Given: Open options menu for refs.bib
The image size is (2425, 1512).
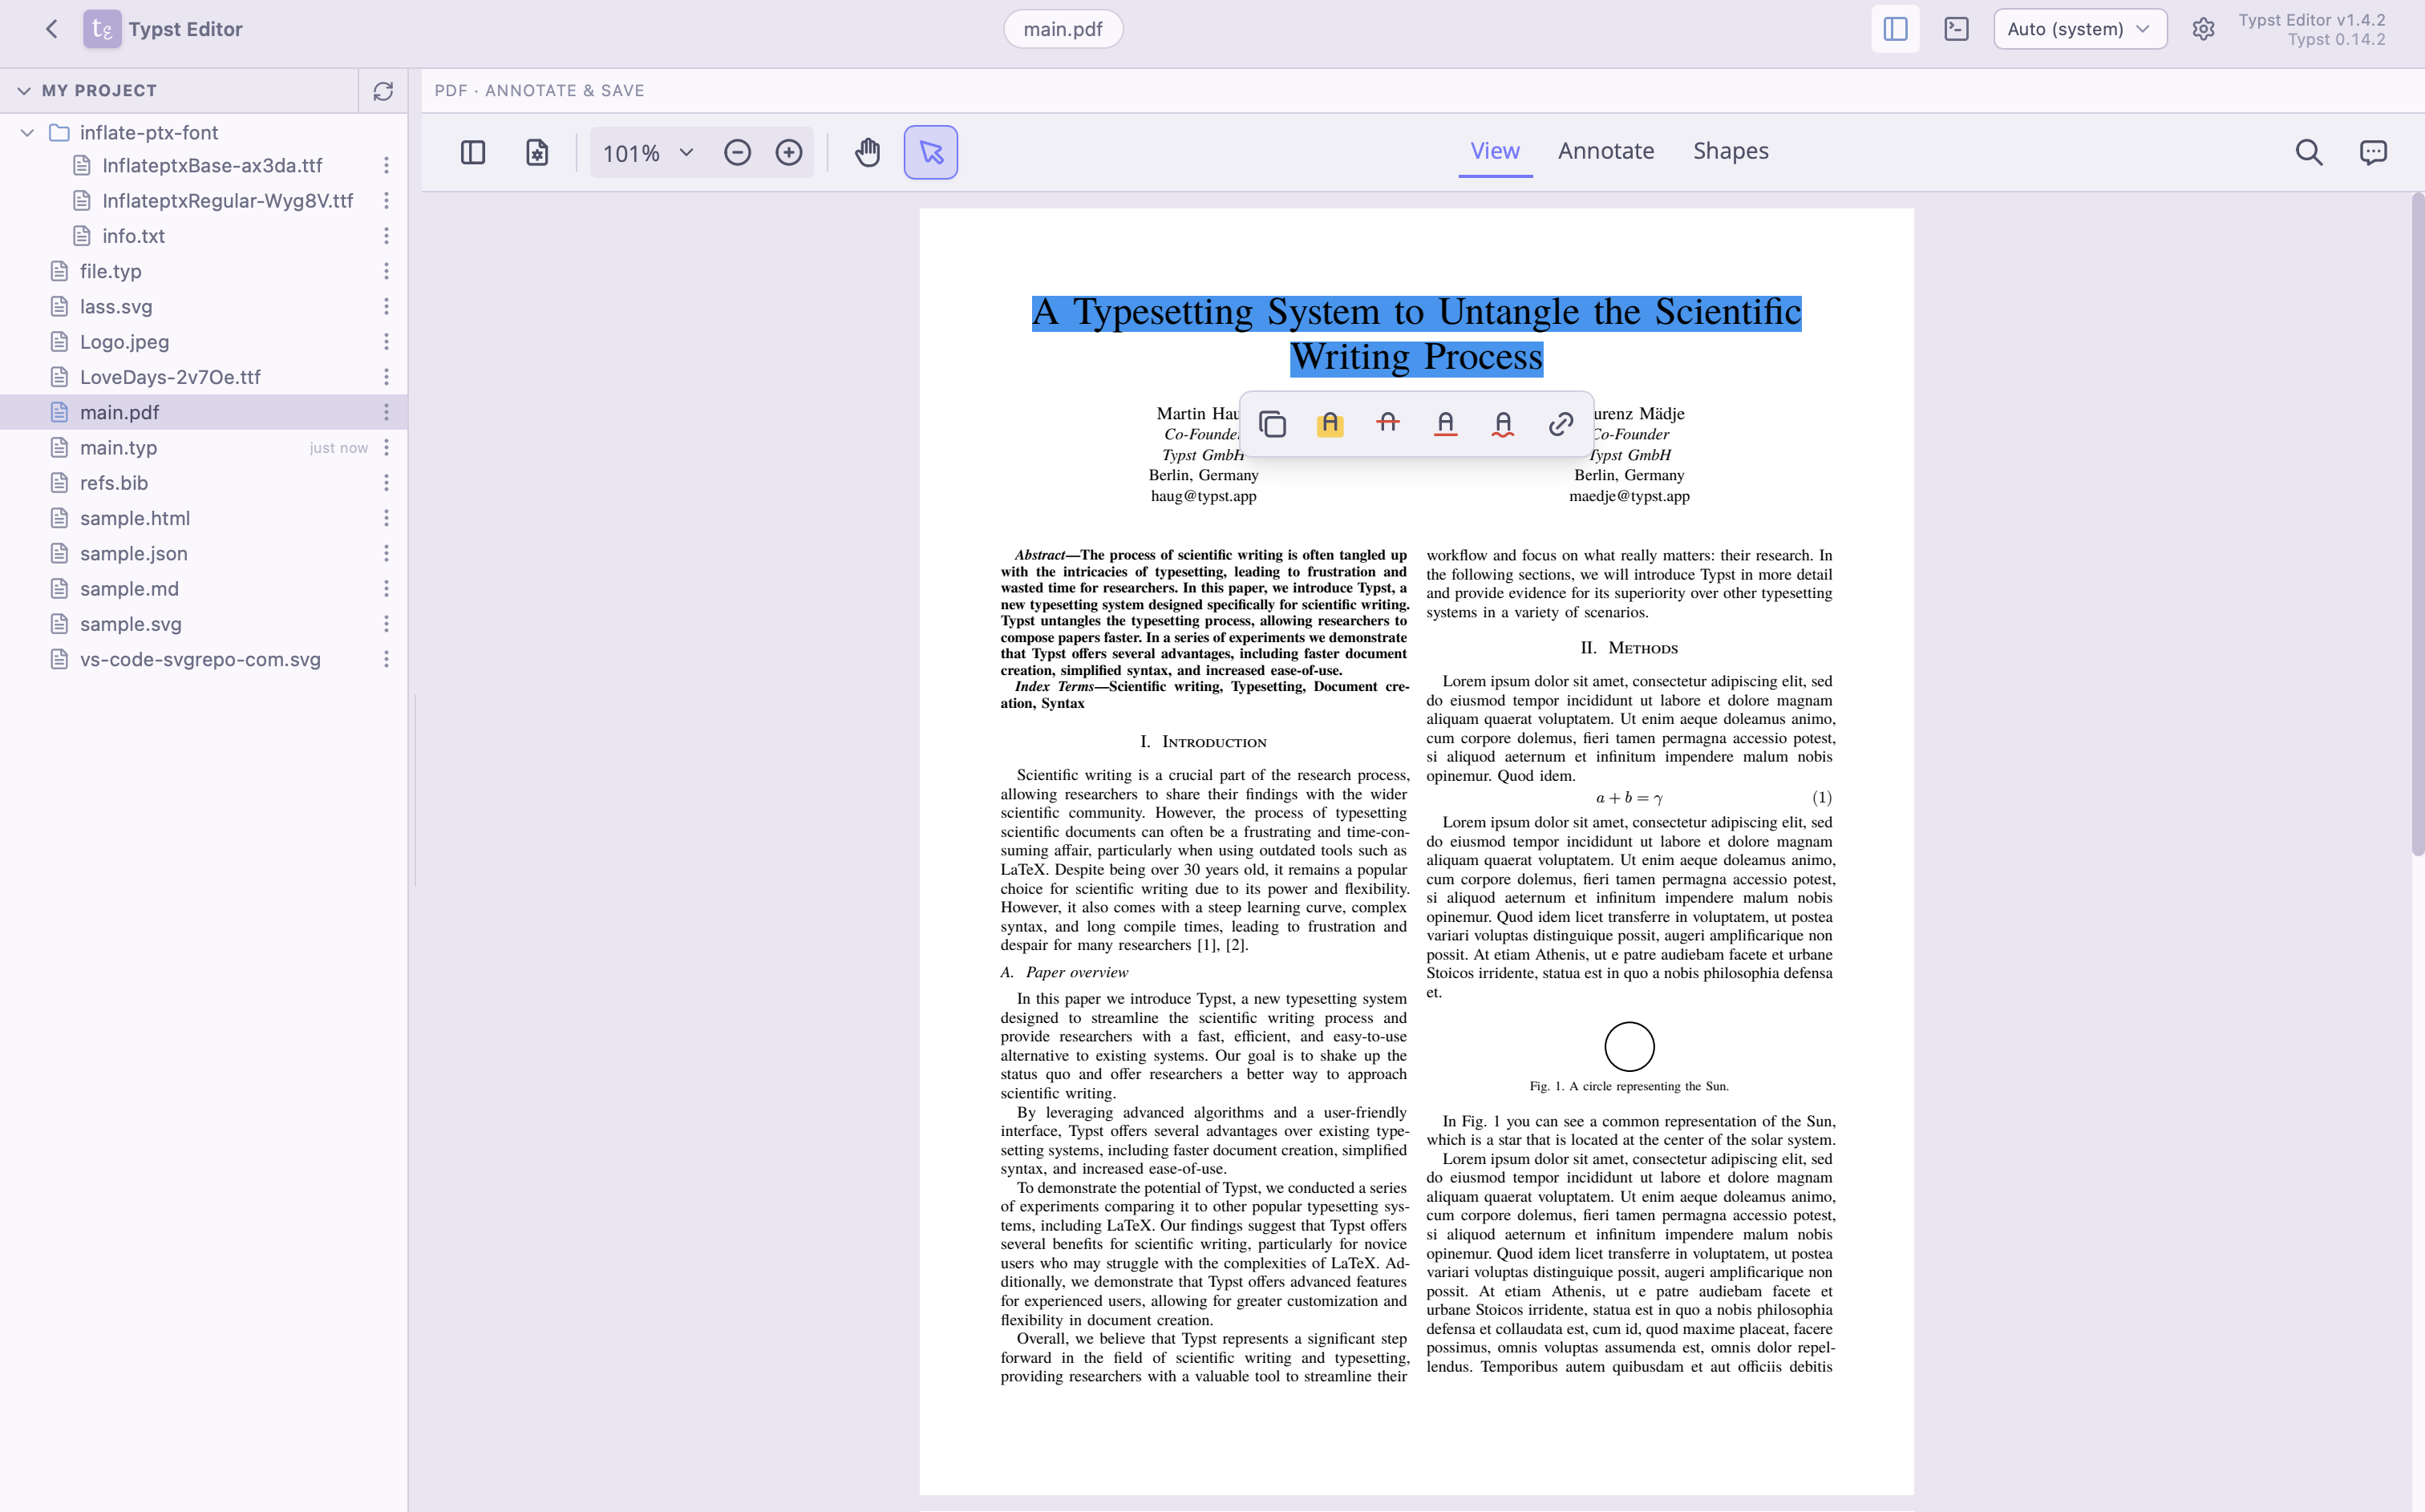Looking at the screenshot, I should click(387, 482).
